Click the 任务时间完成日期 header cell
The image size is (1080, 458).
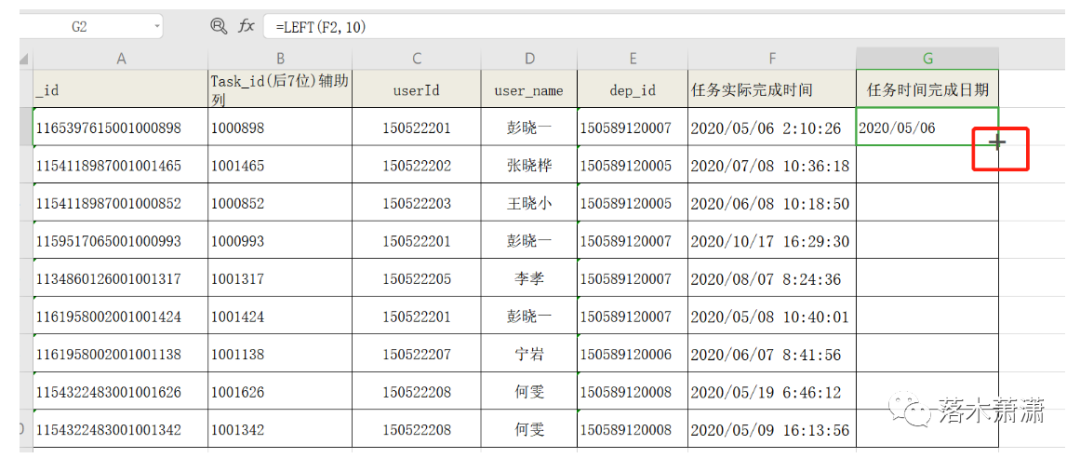coord(928,88)
